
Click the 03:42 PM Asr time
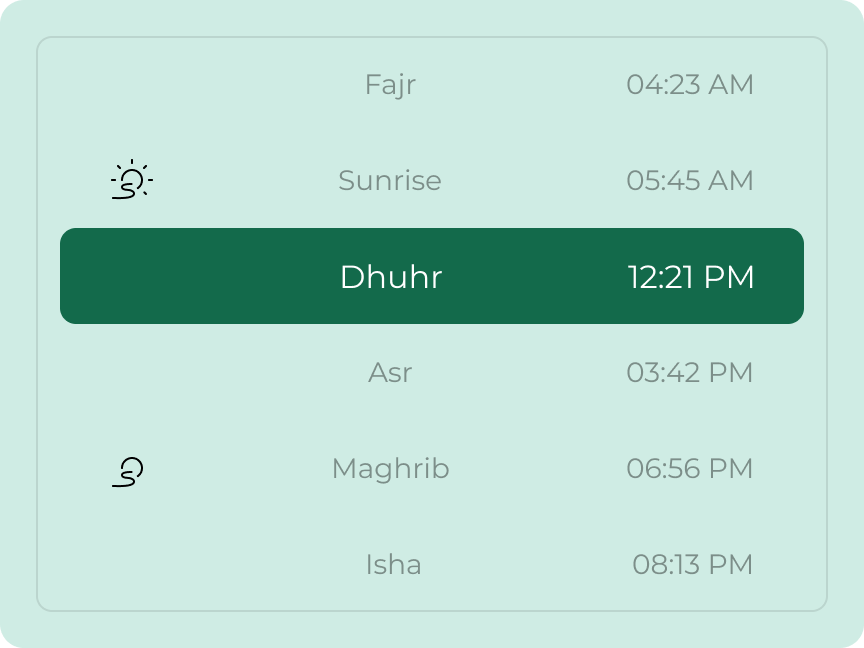pyautogui.click(x=690, y=373)
